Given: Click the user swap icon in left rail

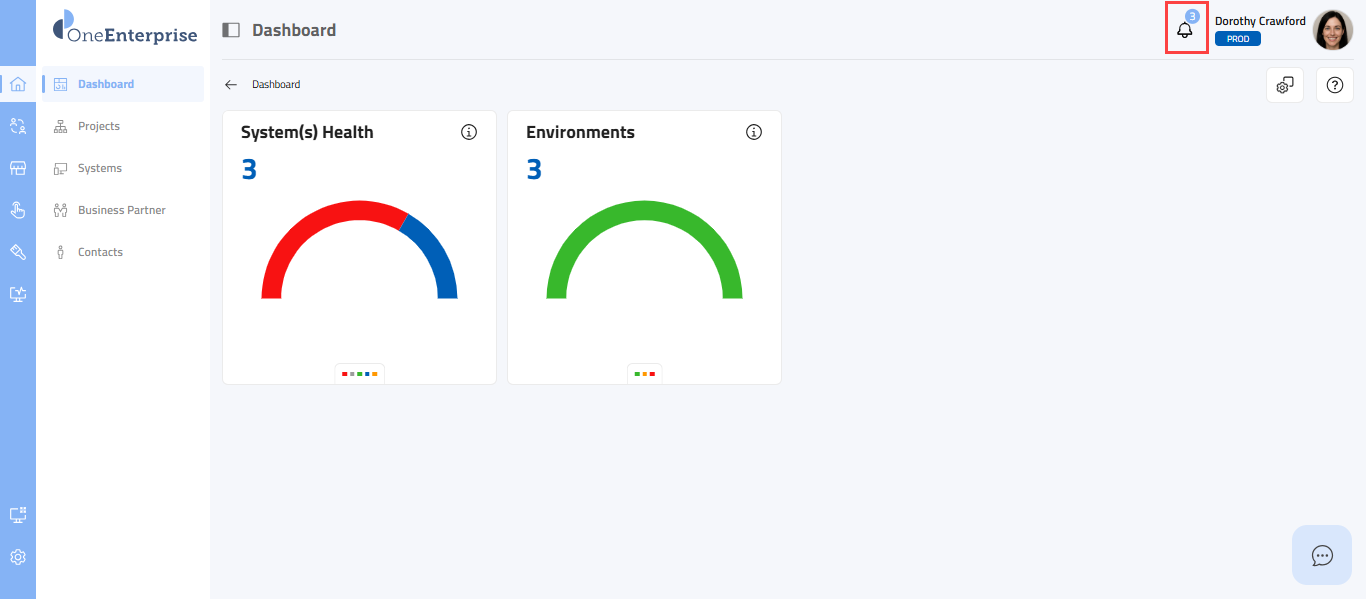Looking at the screenshot, I should [18, 126].
